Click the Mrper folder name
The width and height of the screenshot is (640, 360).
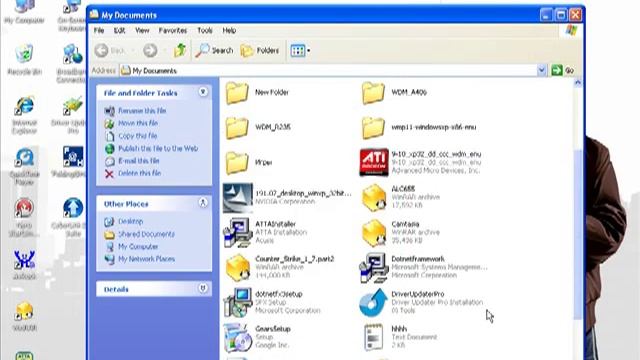264,162
